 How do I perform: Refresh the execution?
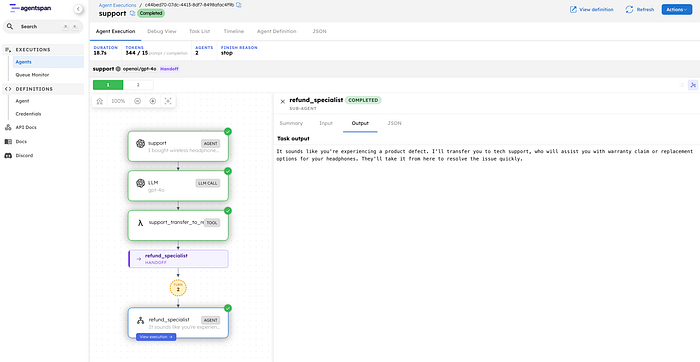pyautogui.click(x=640, y=9)
